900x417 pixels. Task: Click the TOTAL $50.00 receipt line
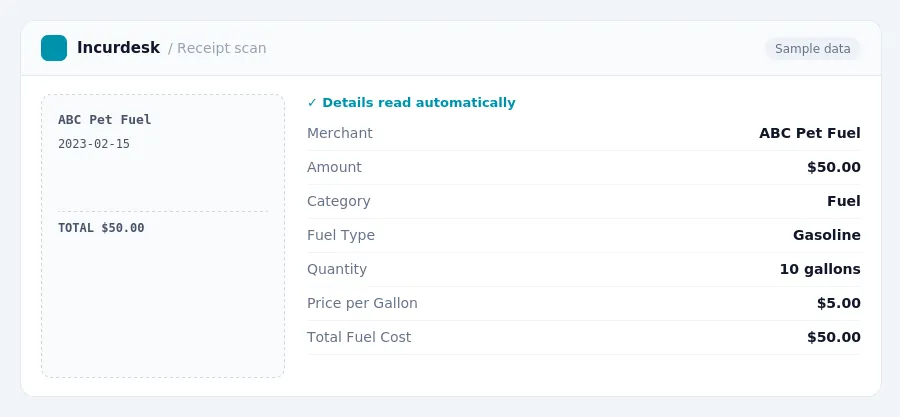click(x=101, y=228)
